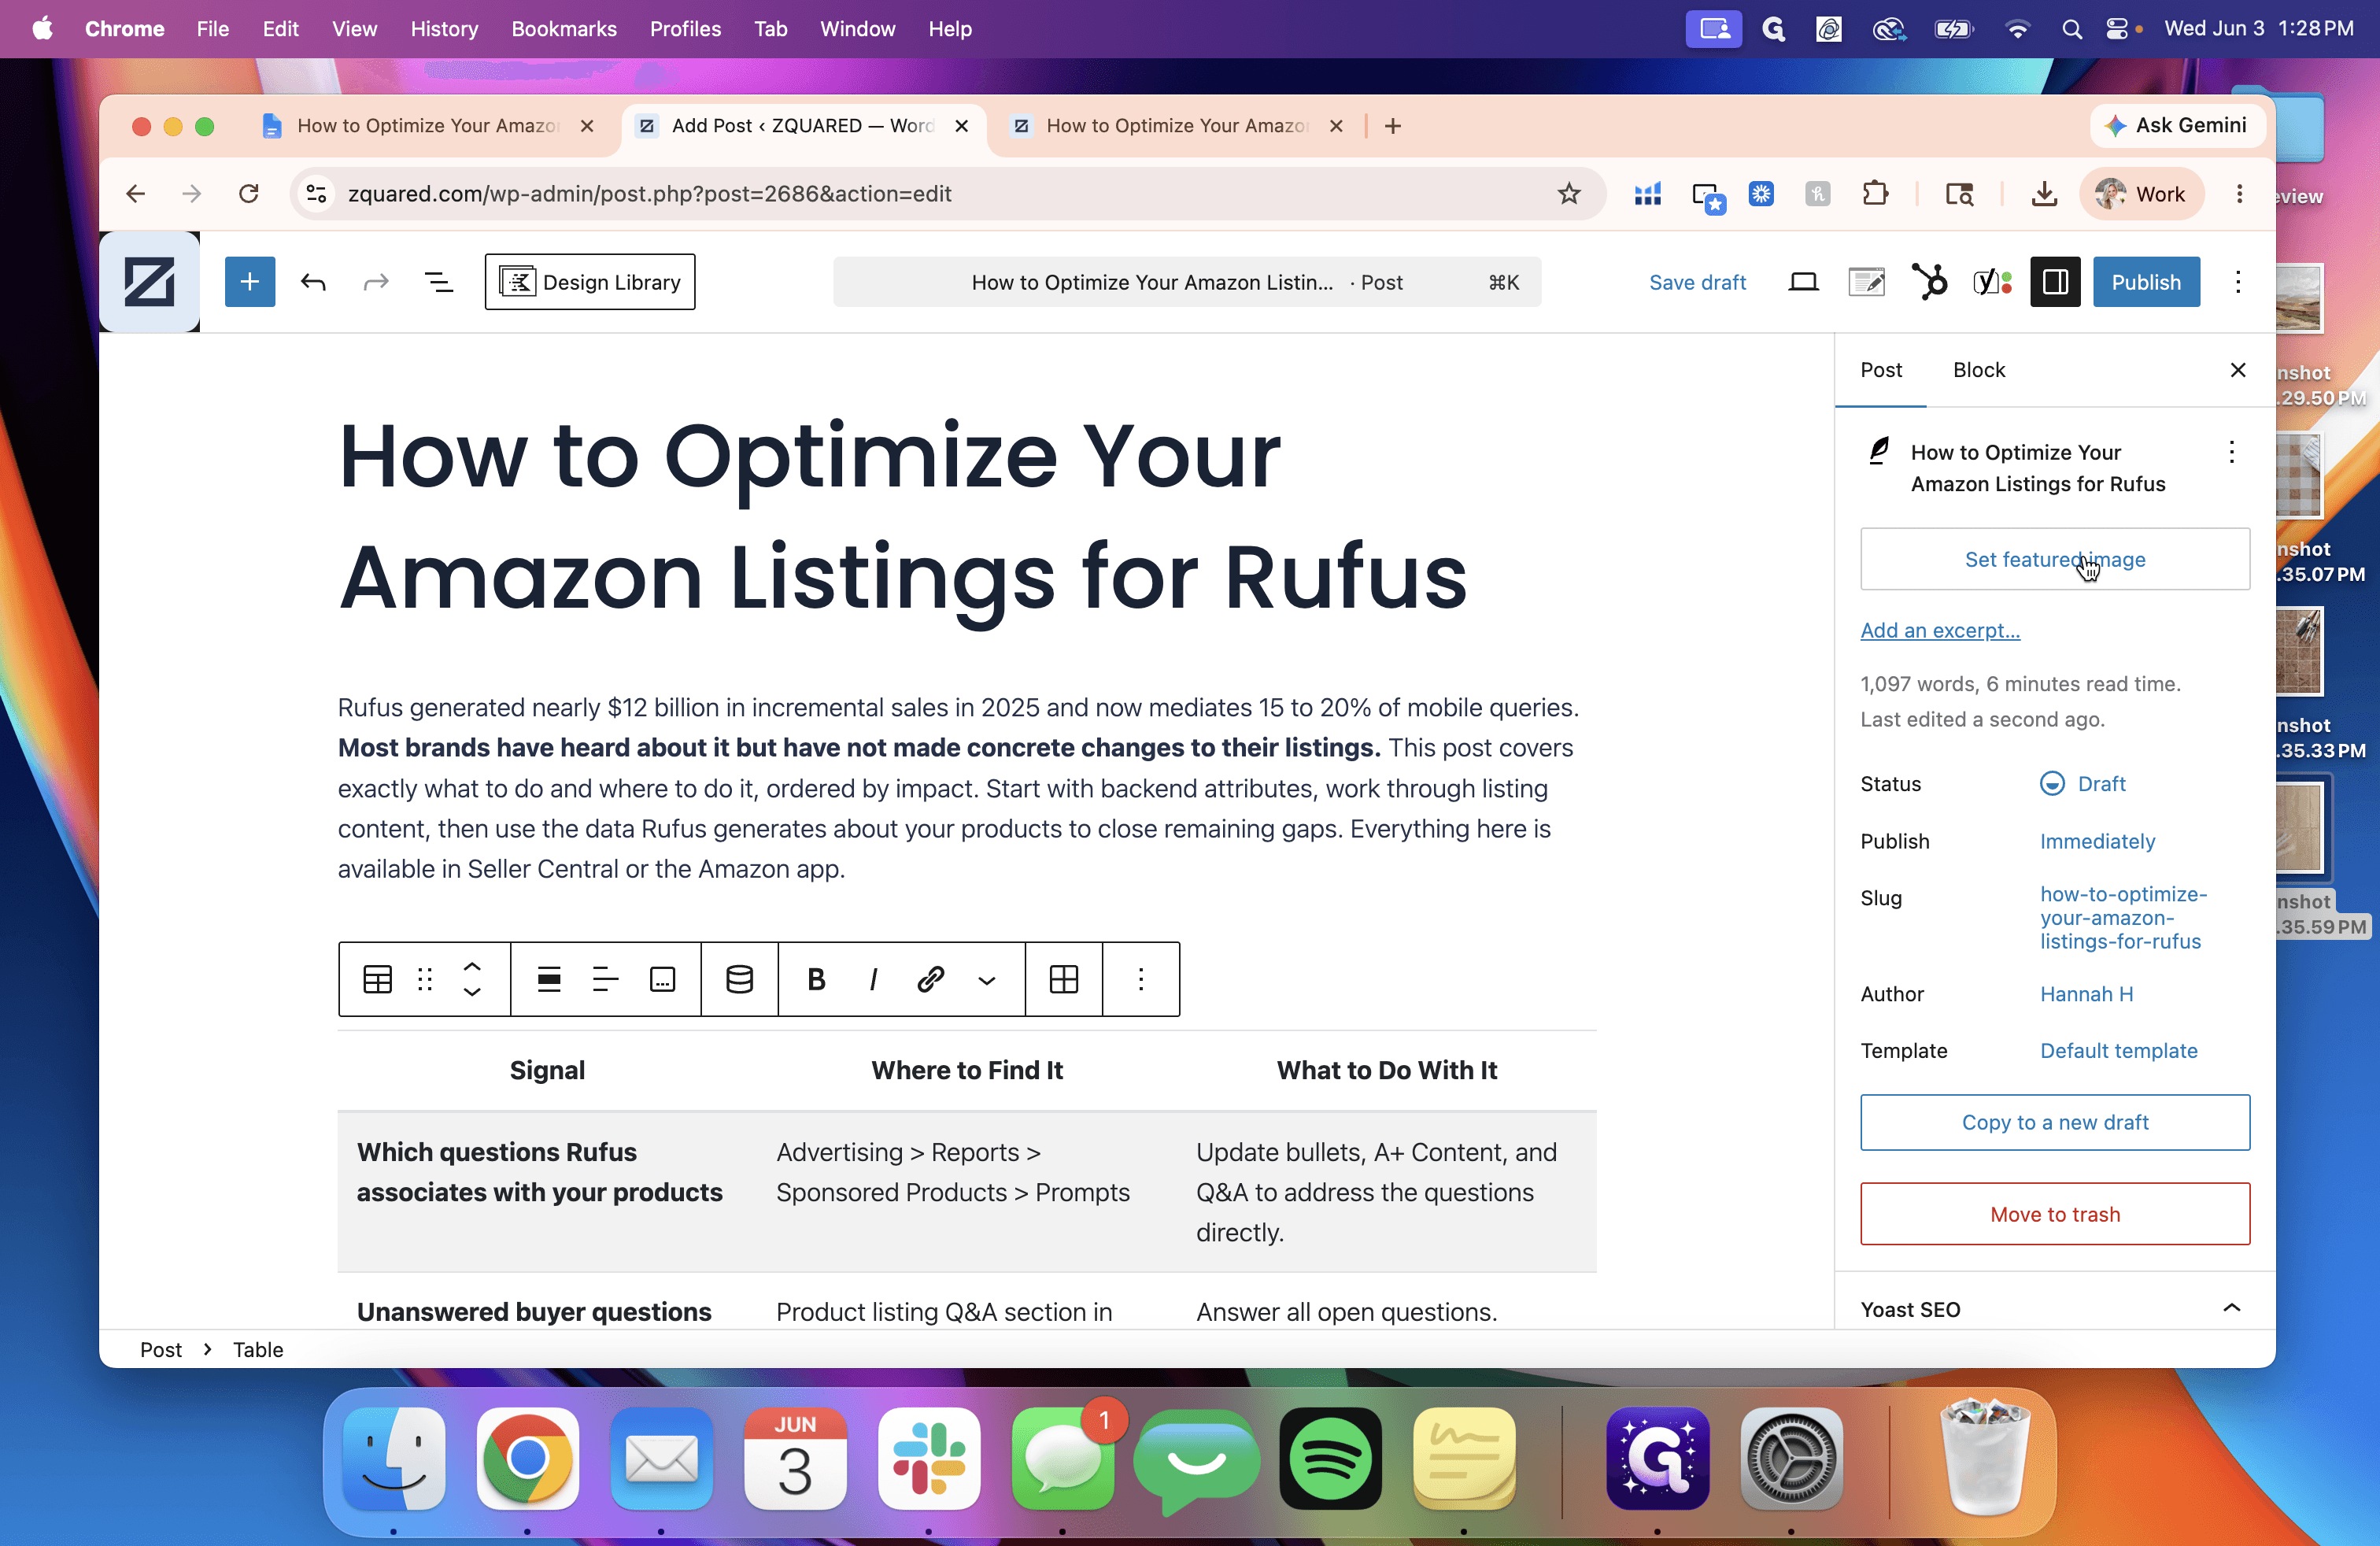The image size is (2380, 1546).
Task: Open table block options three-dot menu
Action: coord(1141,979)
